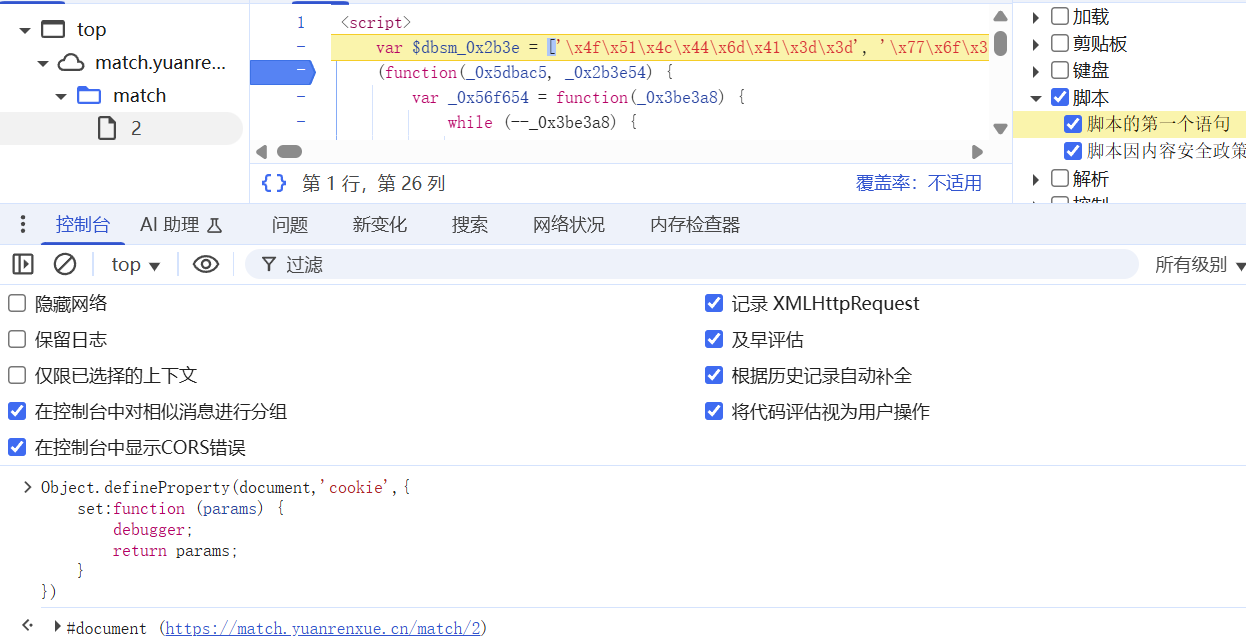Click the 第 1 行, 第 26 列 status text
Screen dimensions: 1246x644
pos(373,183)
